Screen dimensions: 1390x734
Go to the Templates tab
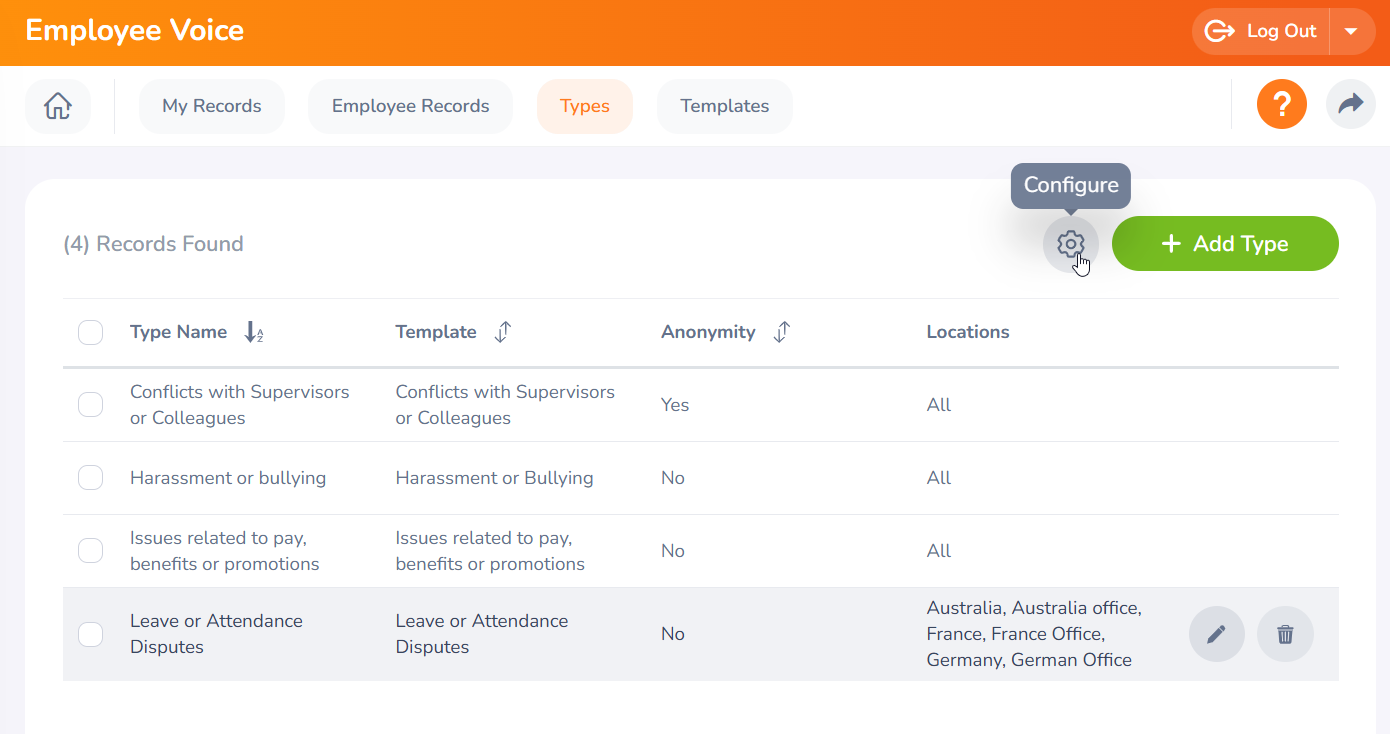[724, 106]
